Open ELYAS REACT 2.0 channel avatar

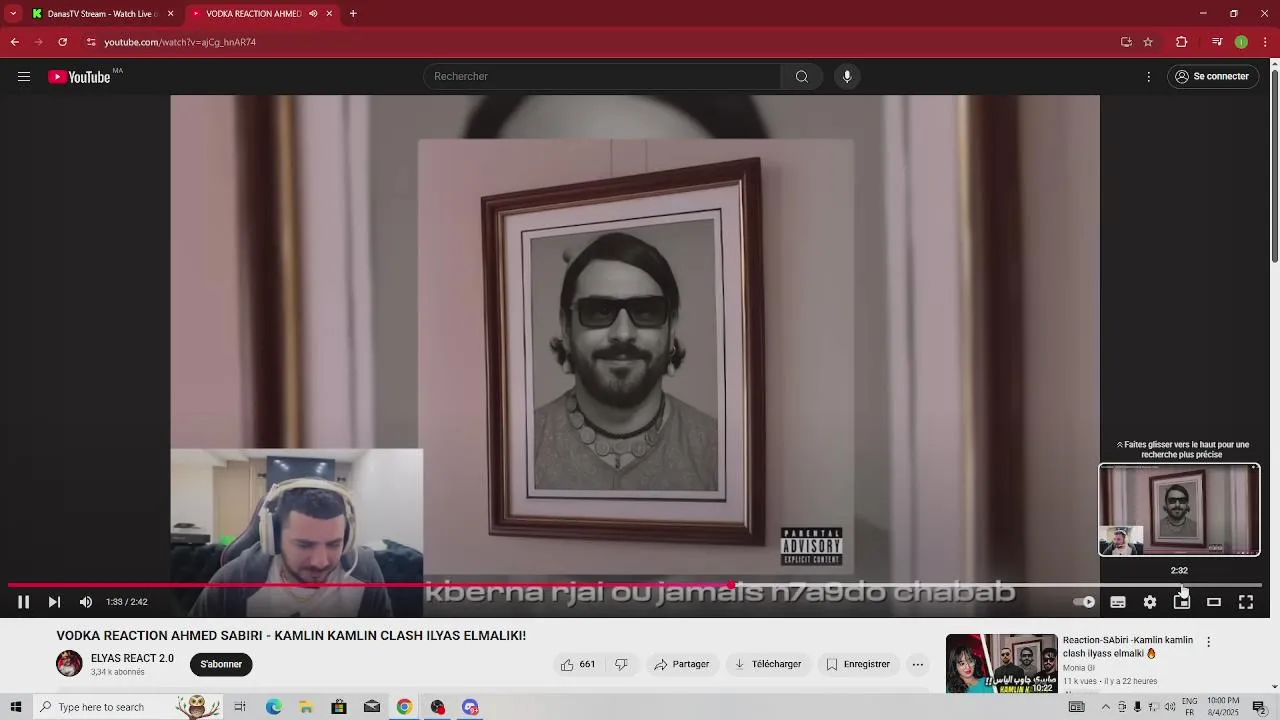(69, 664)
